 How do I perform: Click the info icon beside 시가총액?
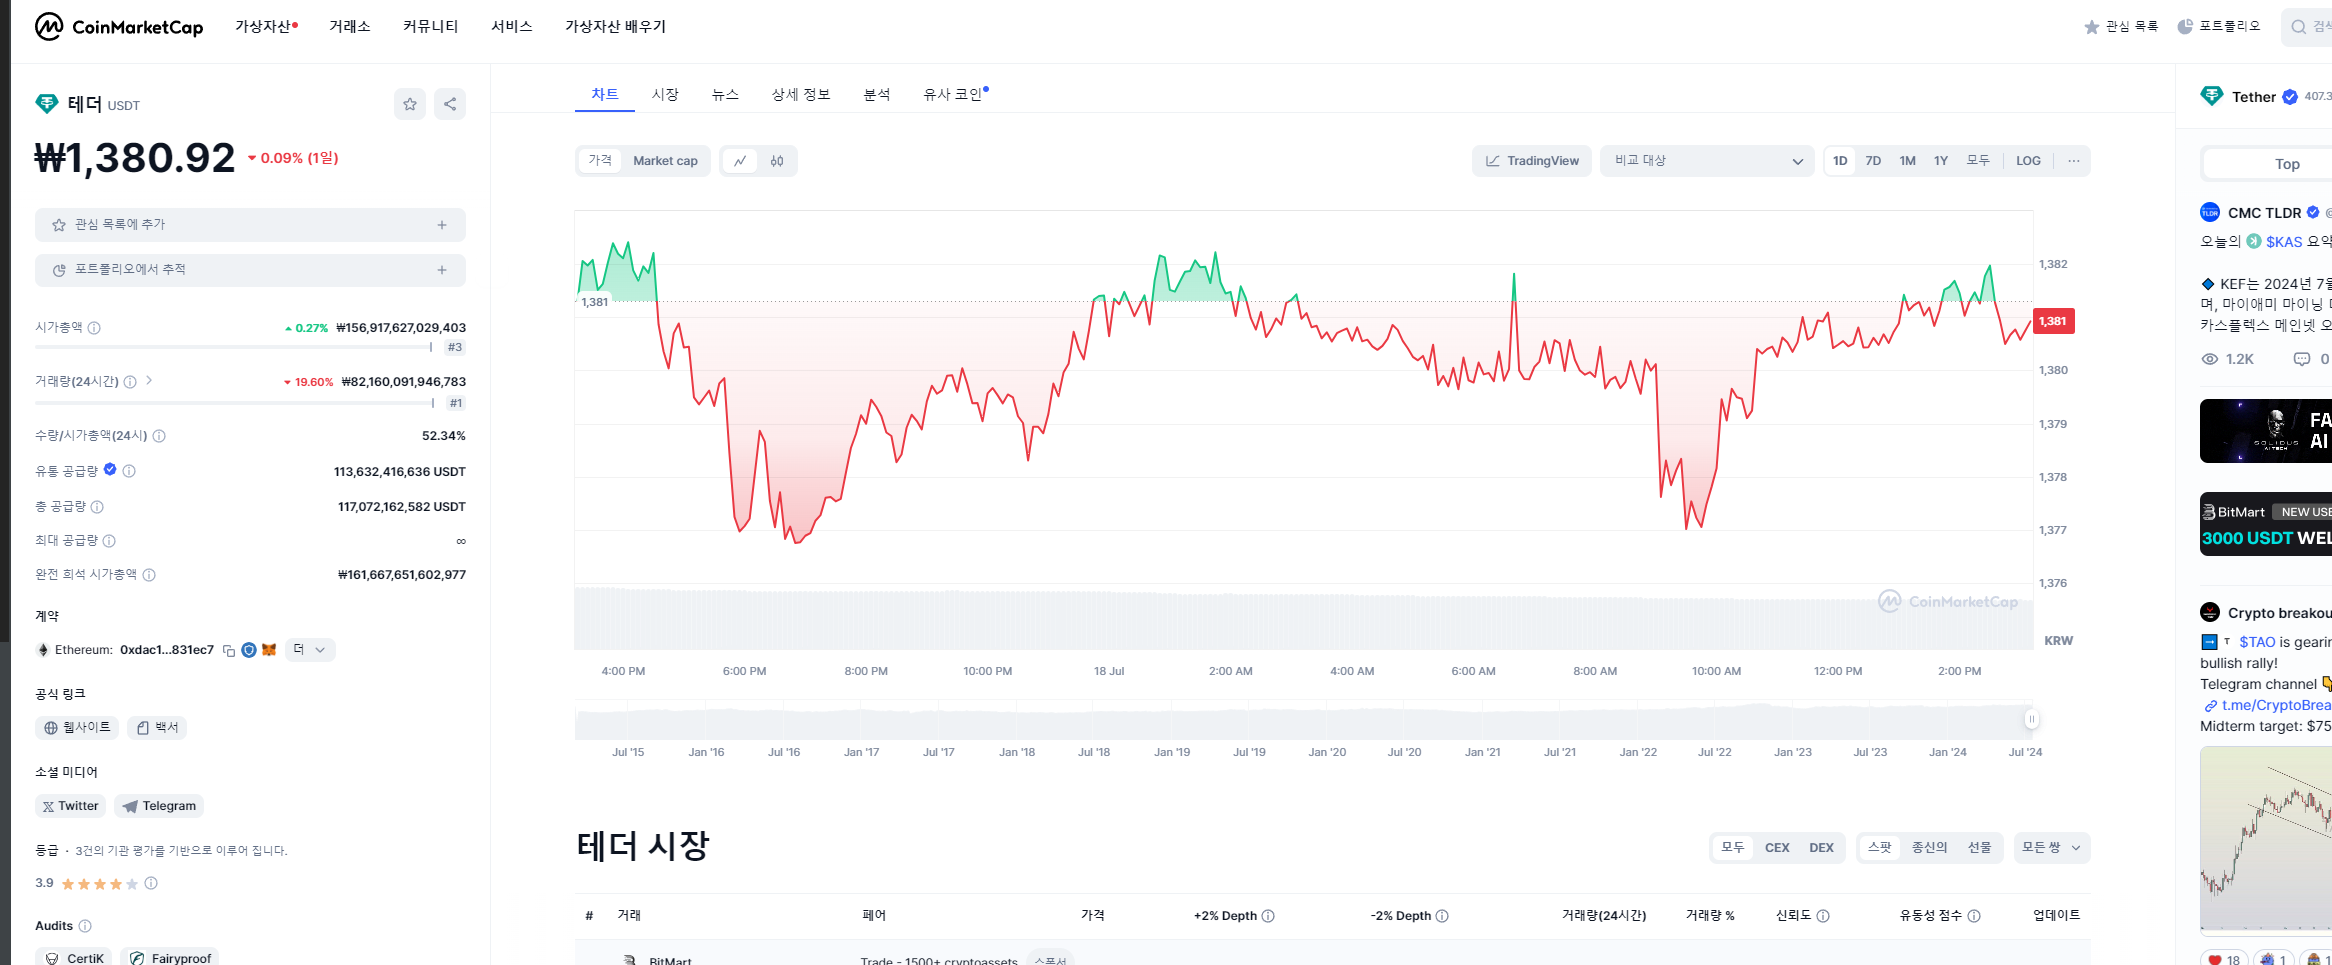coord(94,328)
